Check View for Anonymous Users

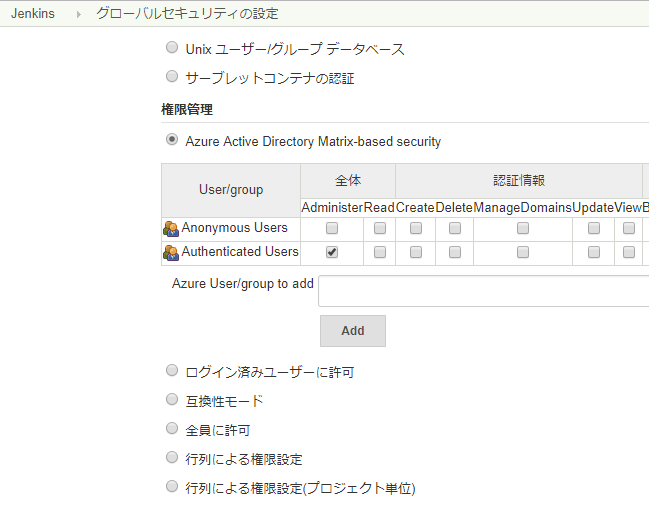pos(629,228)
